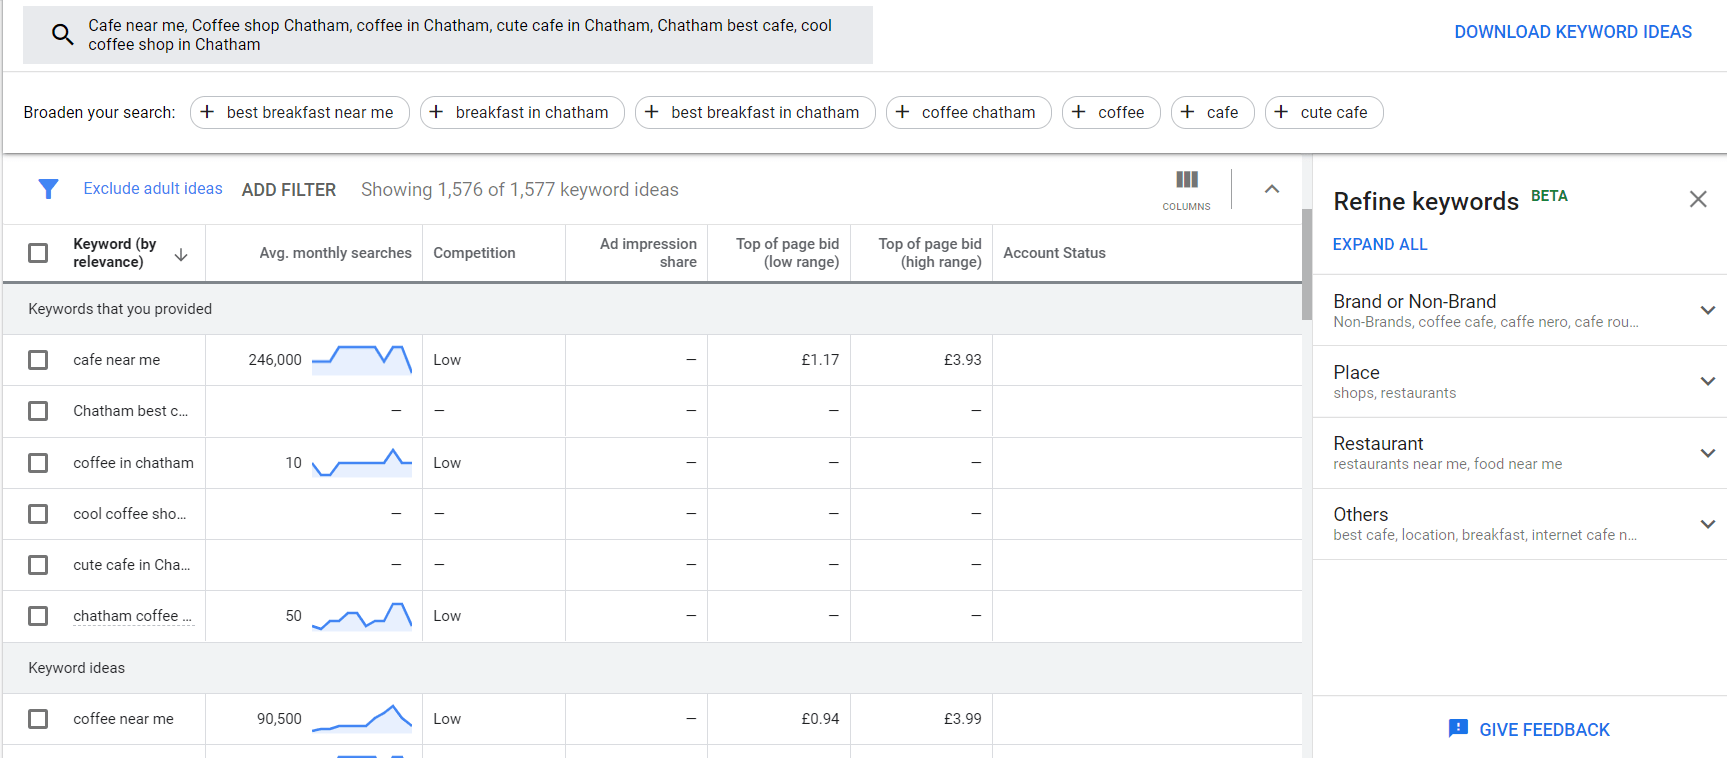The height and width of the screenshot is (758, 1727).
Task: Click the Expand All link
Action: (x=1379, y=244)
